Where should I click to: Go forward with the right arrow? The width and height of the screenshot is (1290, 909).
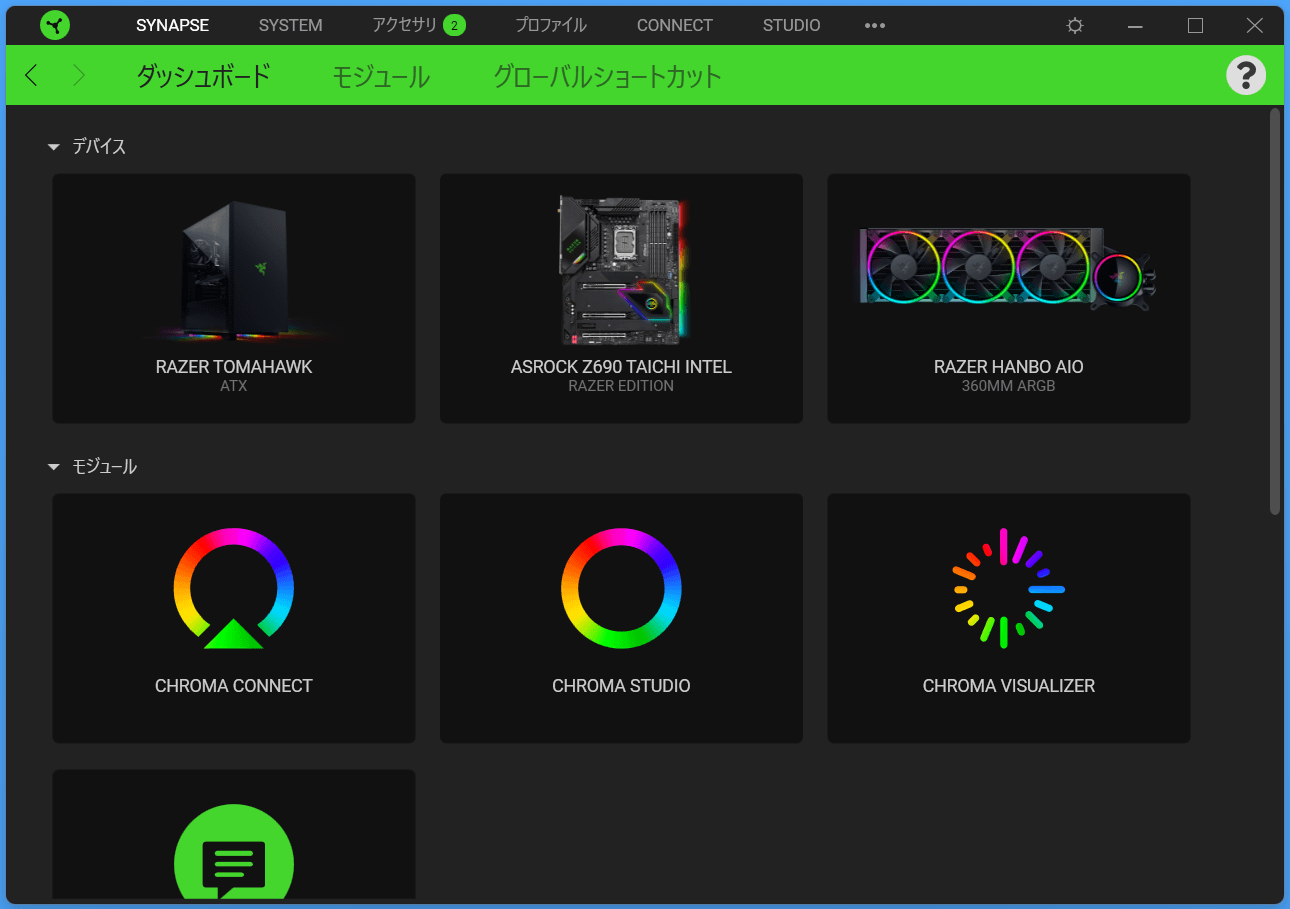coord(79,75)
